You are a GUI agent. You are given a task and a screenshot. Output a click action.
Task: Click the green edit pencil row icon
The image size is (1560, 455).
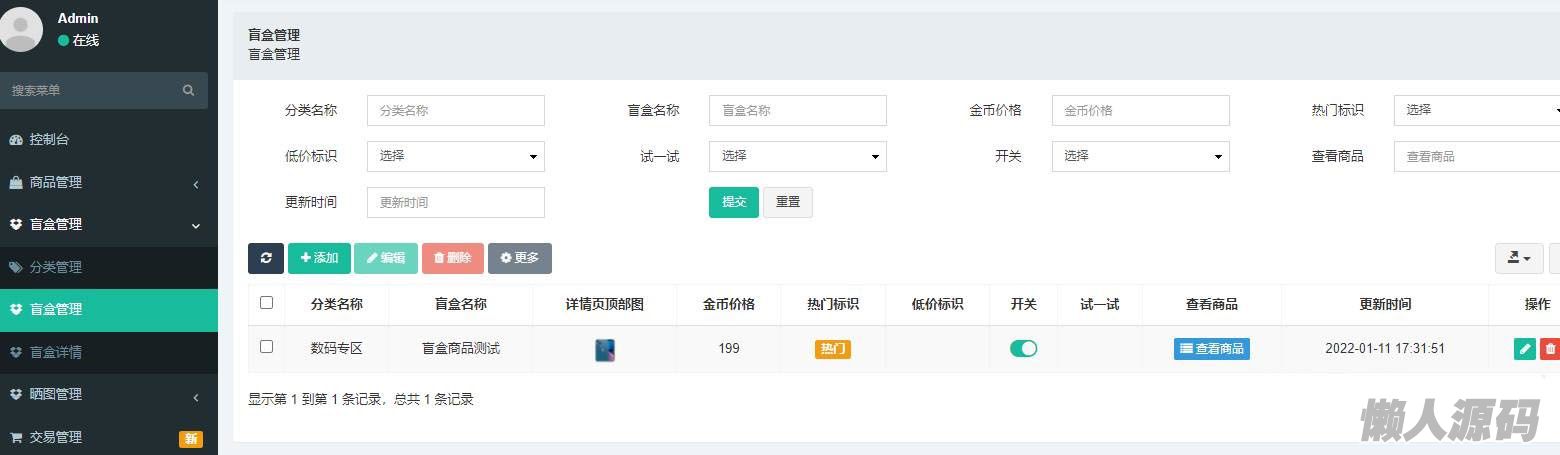[x=1525, y=349]
